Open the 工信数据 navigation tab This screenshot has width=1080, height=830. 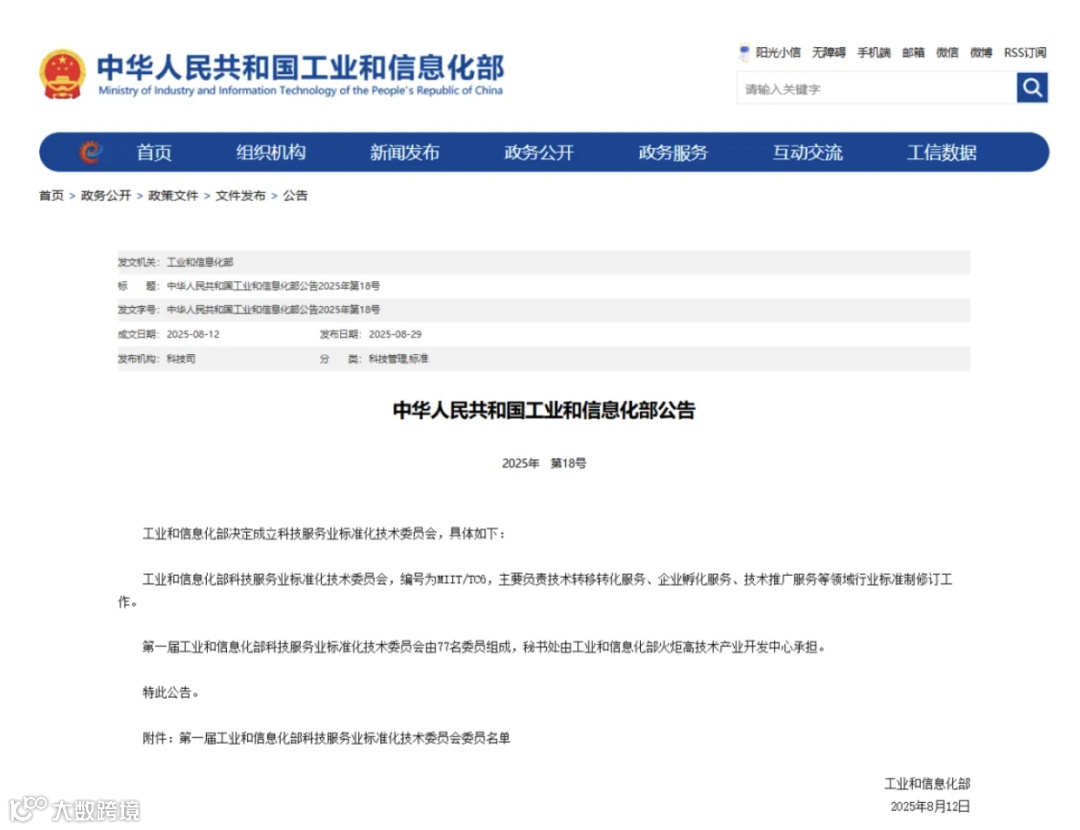point(942,152)
